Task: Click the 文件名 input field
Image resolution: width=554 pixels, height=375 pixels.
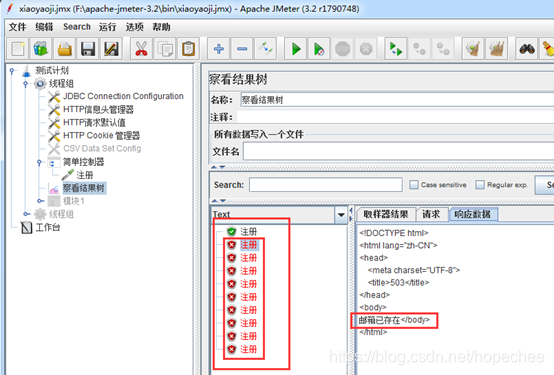Action: click(x=399, y=152)
